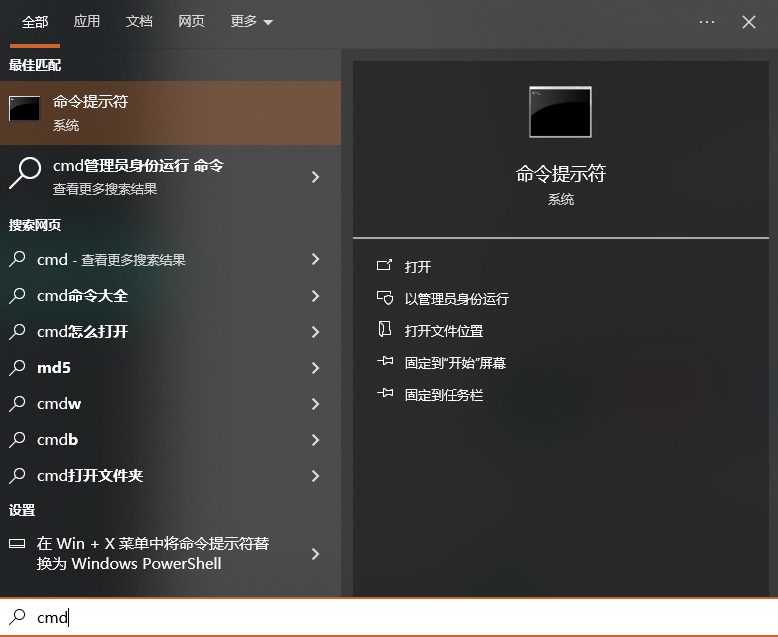Screen dimensions: 778x637
Task: Click search icon beside cmdw
Action: [17, 403]
